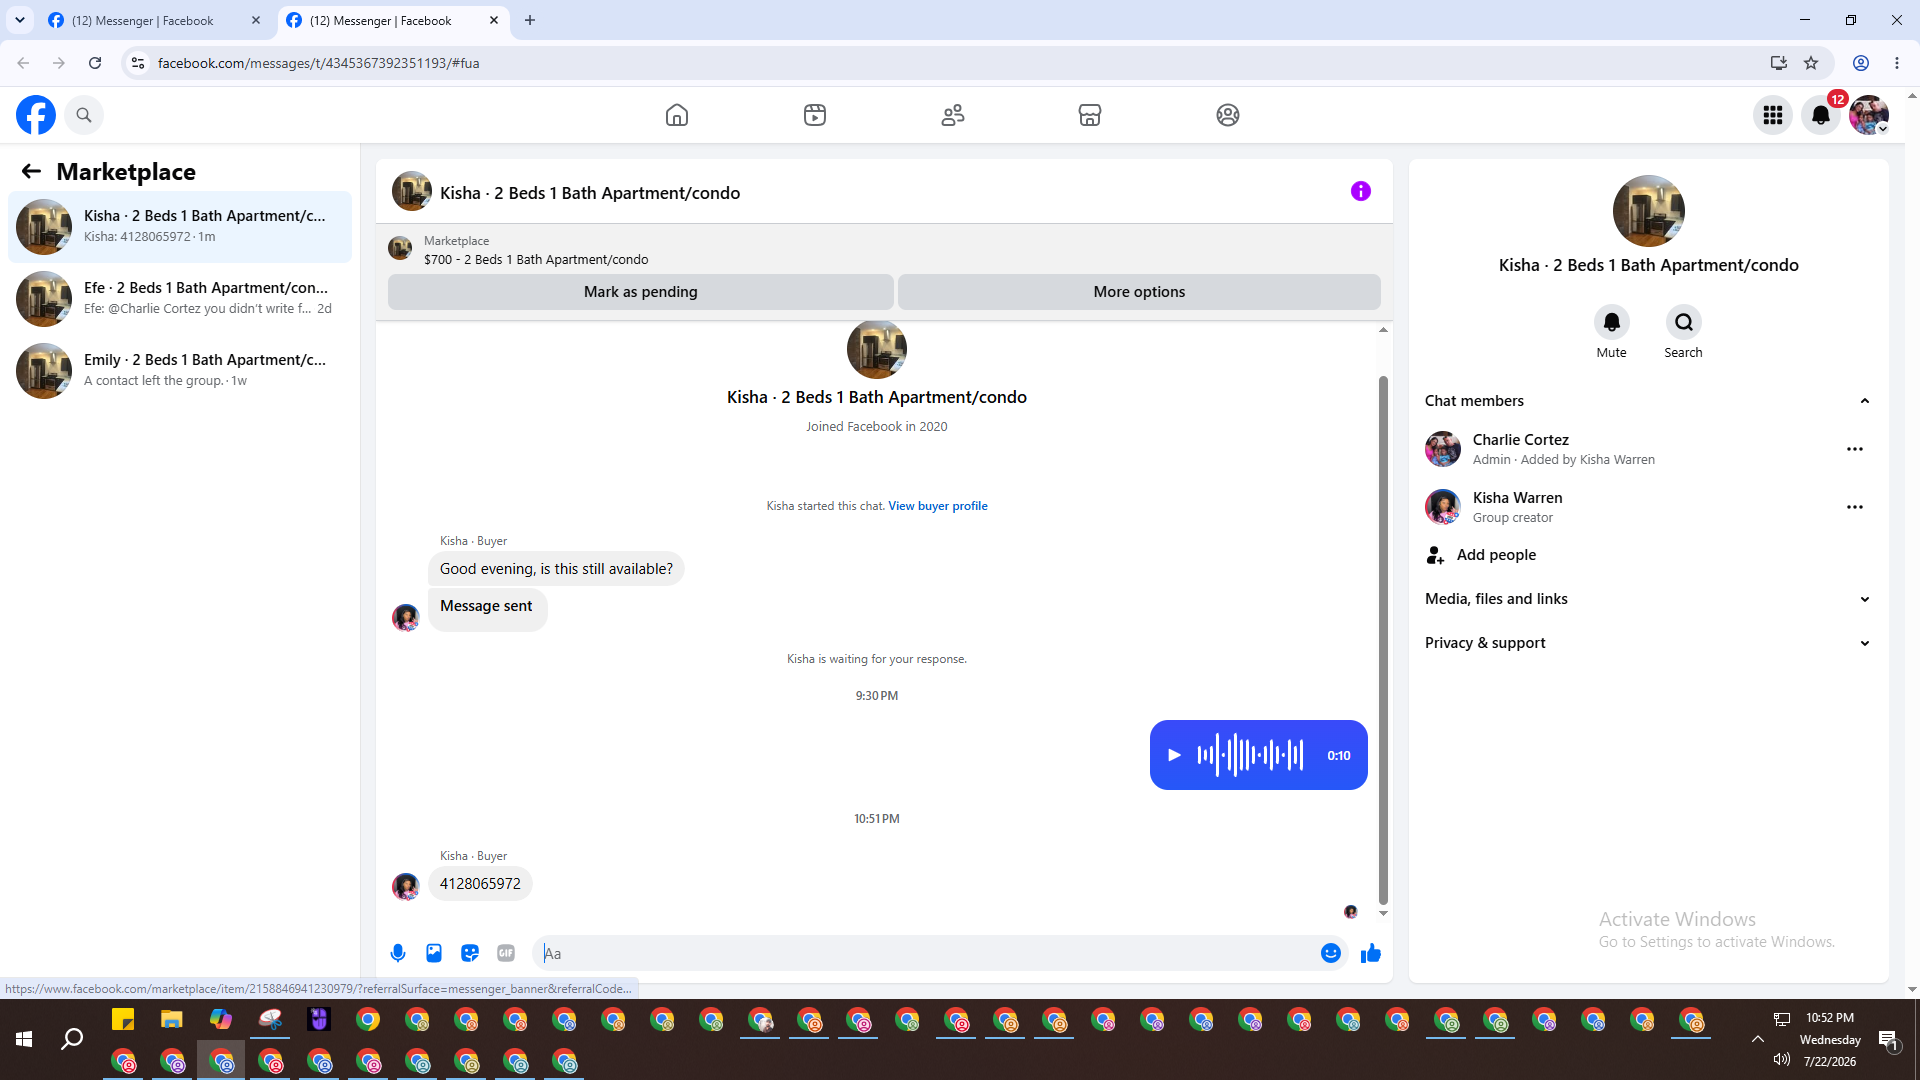Open the clock and date flyout
The image size is (1920, 1080).
click(x=1830, y=1039)
